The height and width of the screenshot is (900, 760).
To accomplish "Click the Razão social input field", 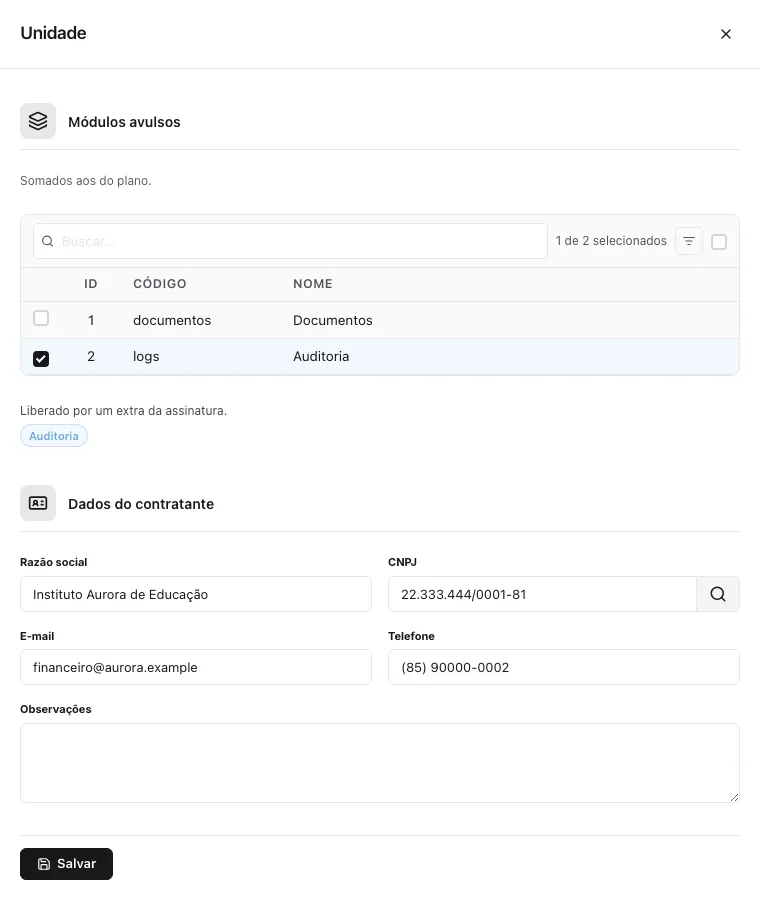I will coord(196,594).
